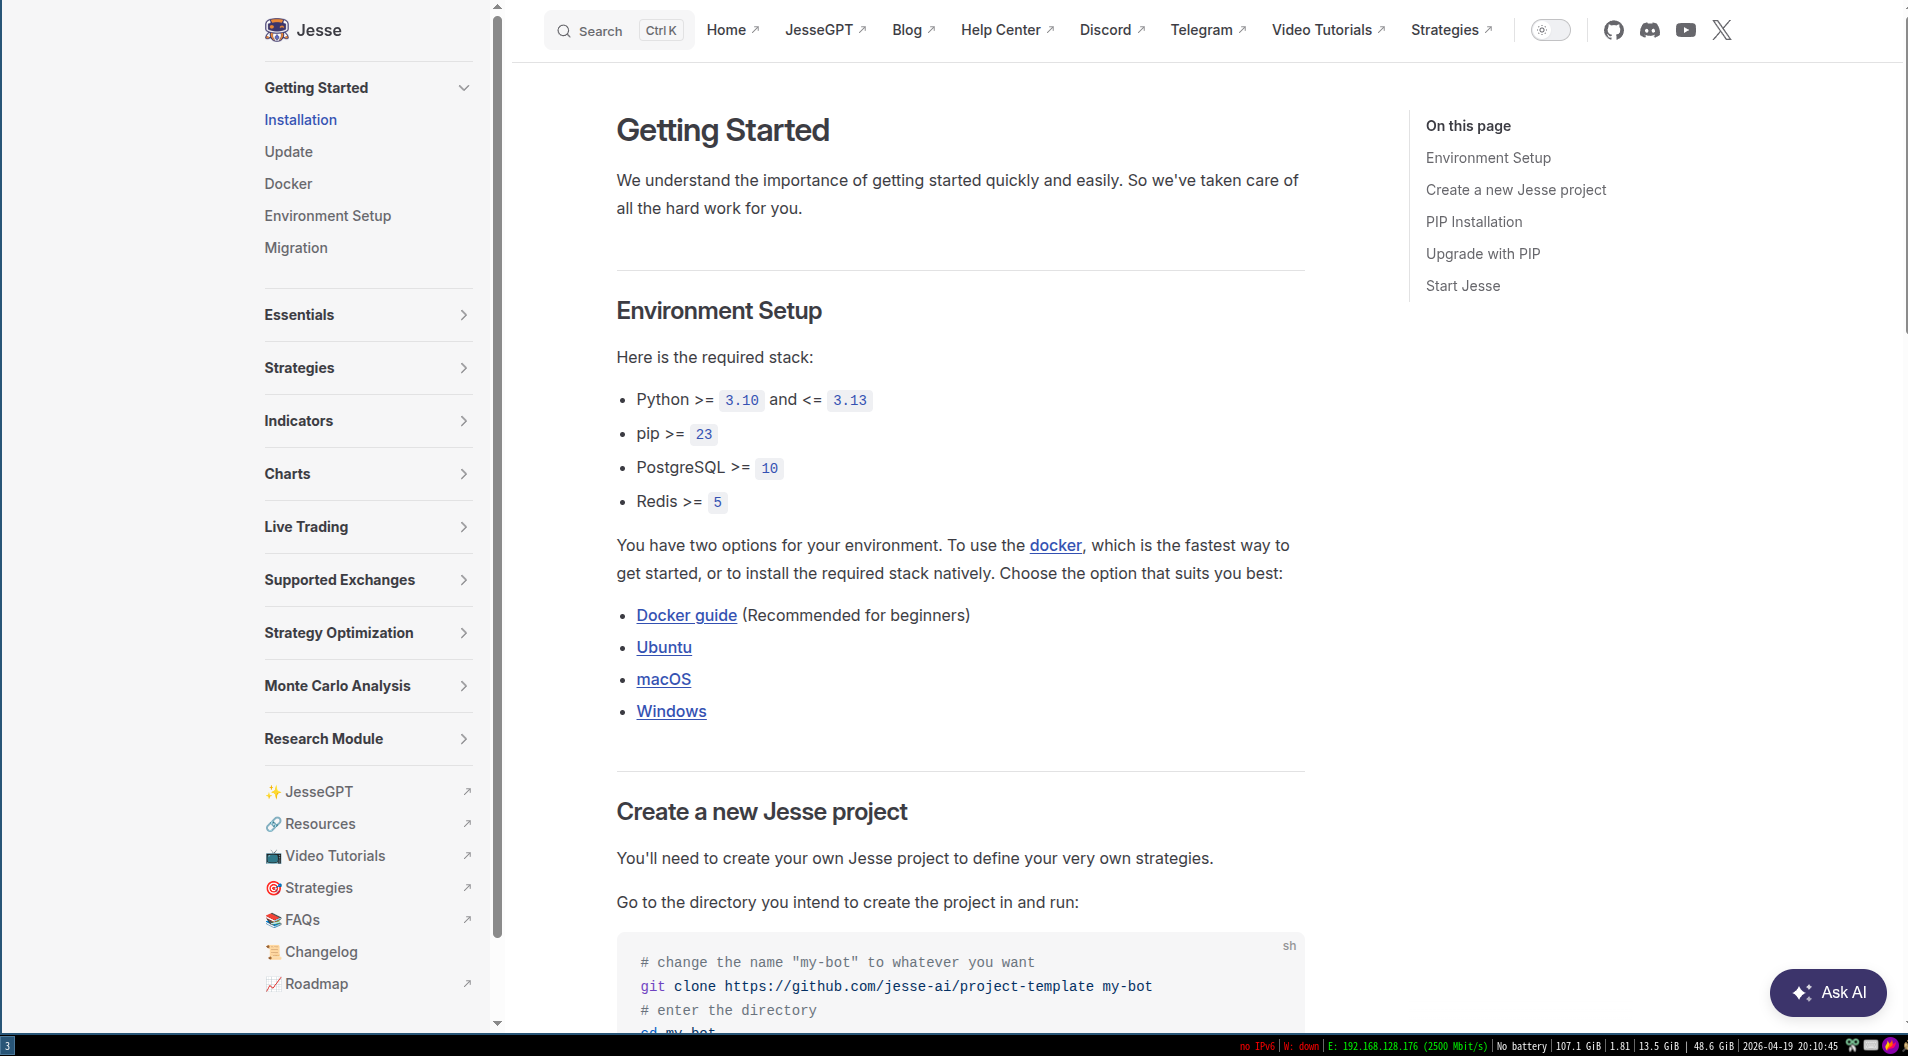
Task: Click the Jesse logo in sidebar
Action: [277, 30]
